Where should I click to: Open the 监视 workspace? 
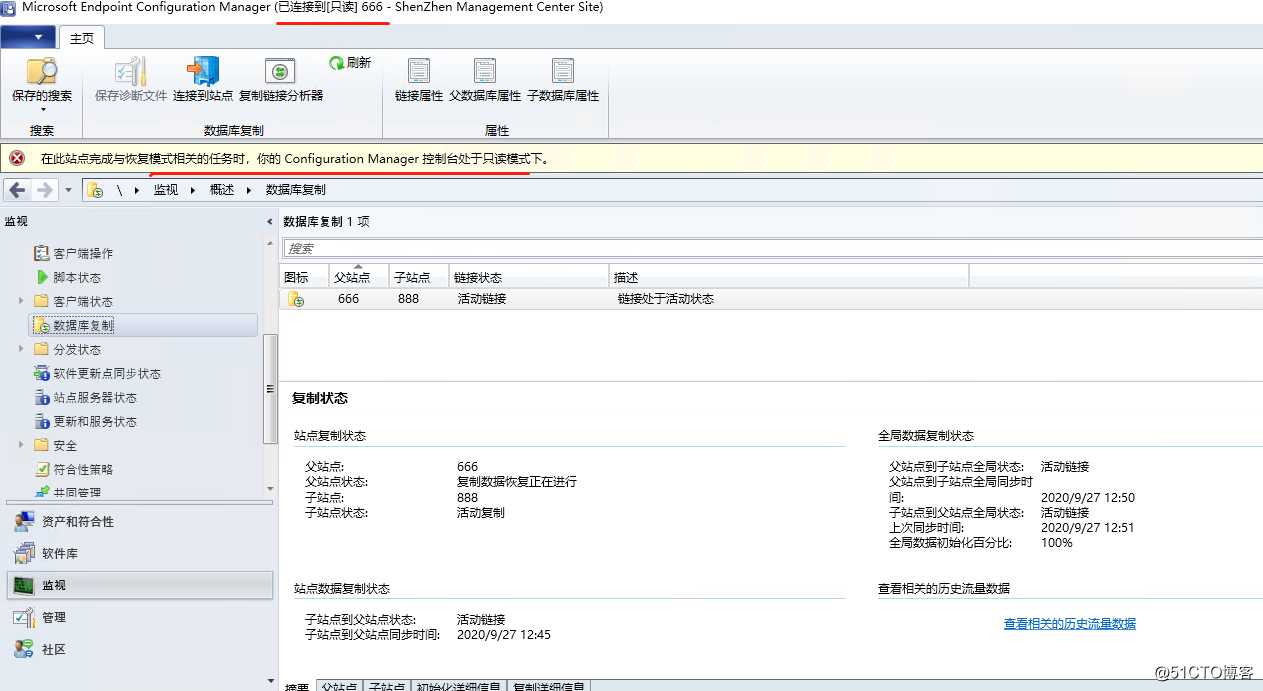pyautogui.click(x=138, y=585)
